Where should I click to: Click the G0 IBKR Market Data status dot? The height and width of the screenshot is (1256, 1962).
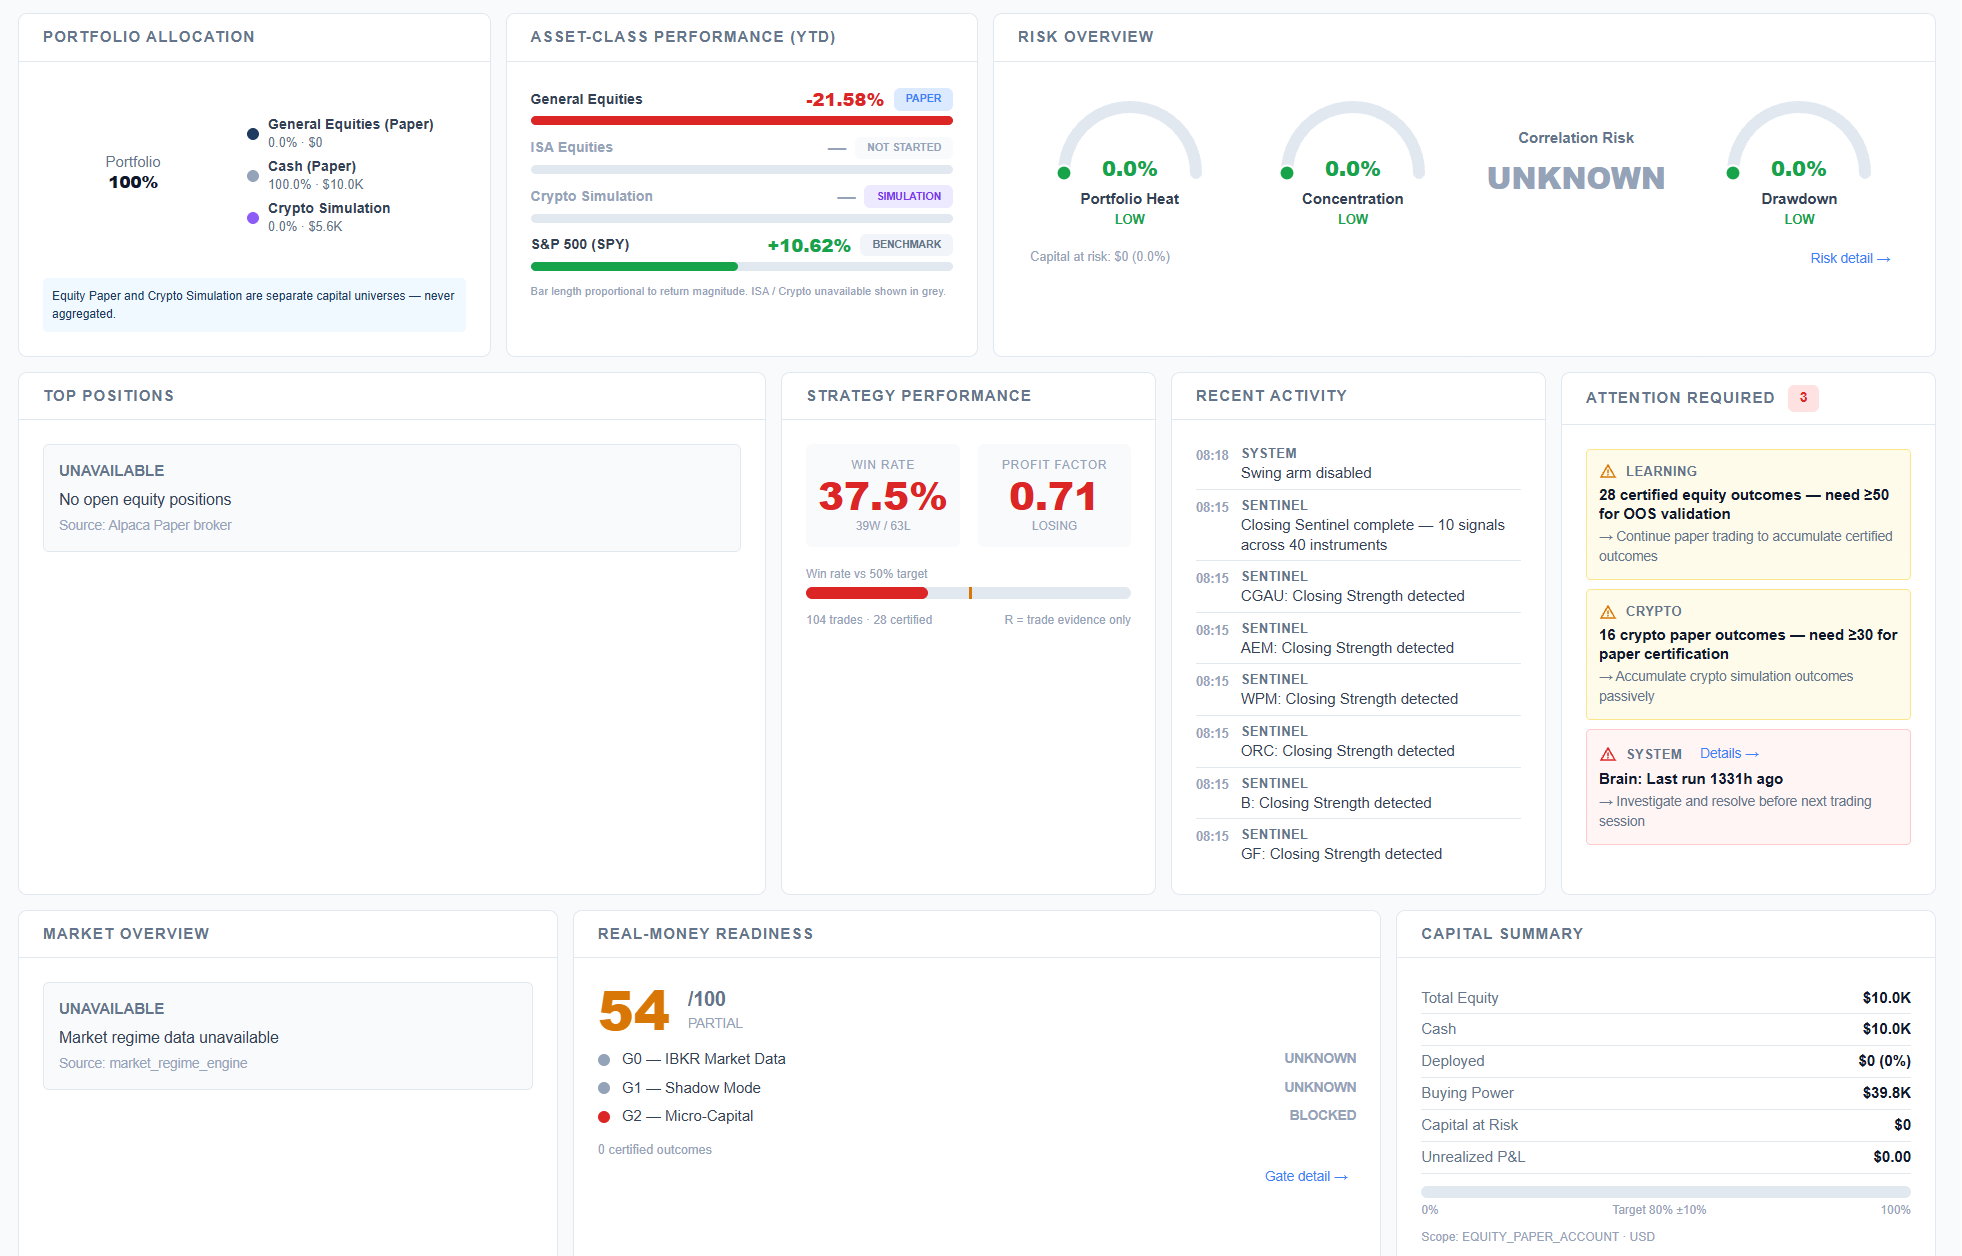click(x=604, y=1060)
